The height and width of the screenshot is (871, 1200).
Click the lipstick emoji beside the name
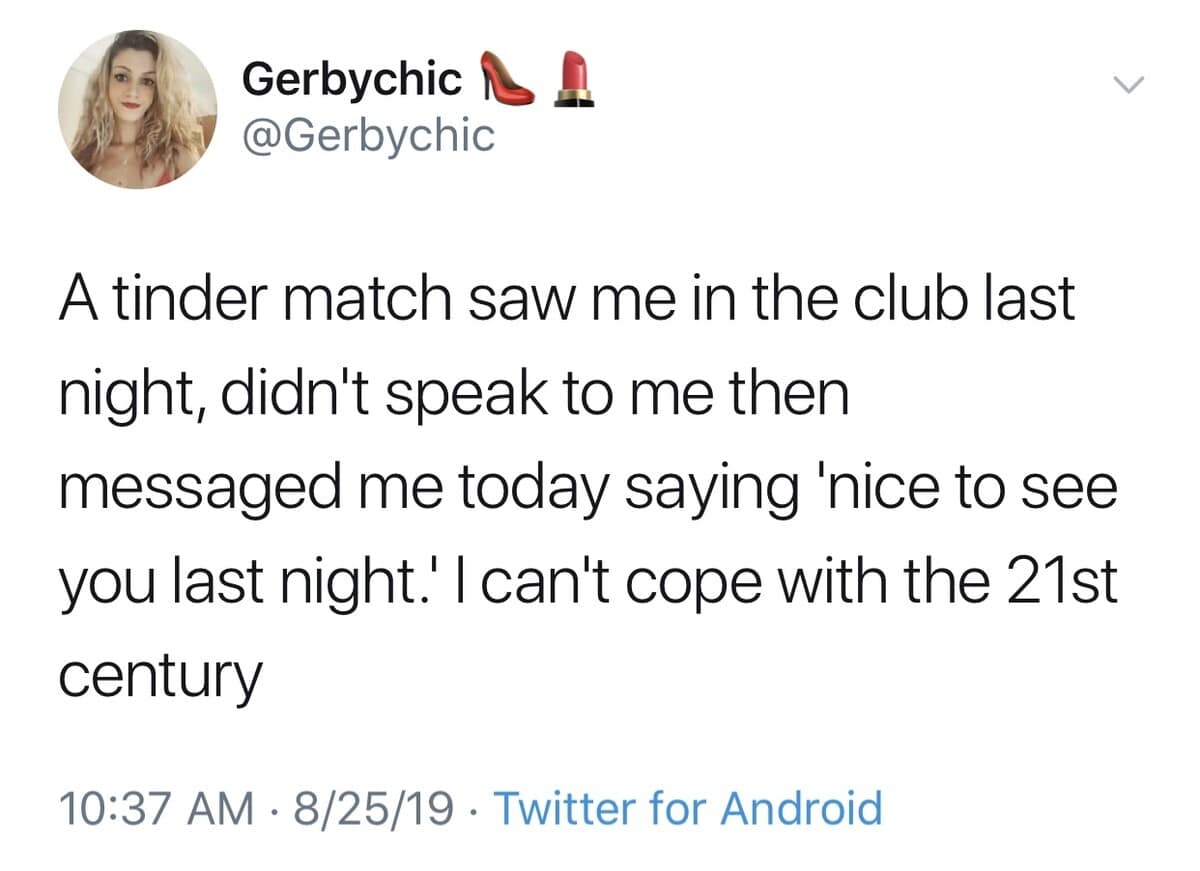(x=573, y=80)
